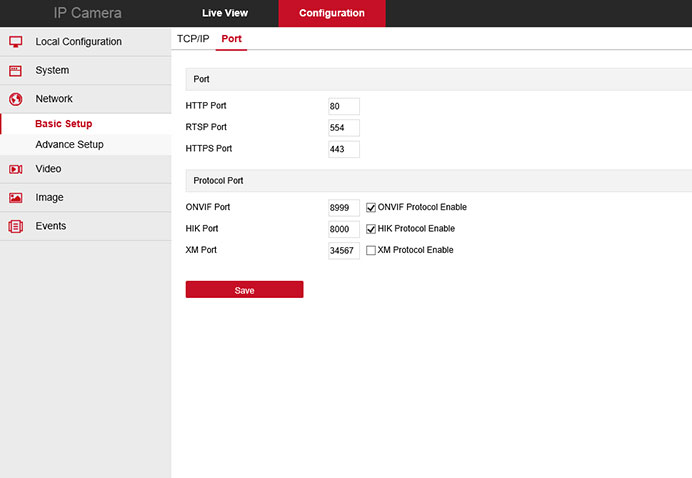Click the RTSP Port label
The width and height of the screenshot is (692, 478).
click(x=206, y=127)
